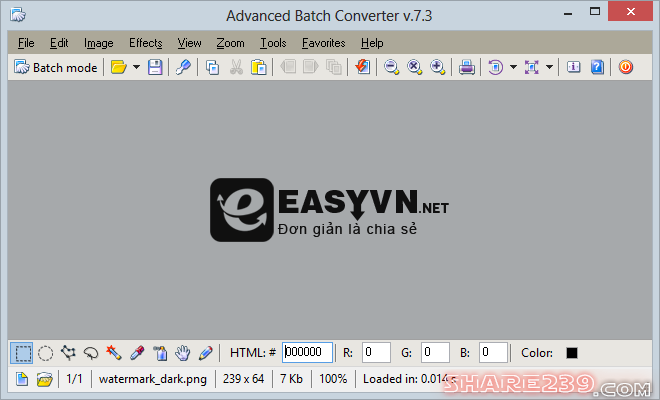
Task: Click the open folder status bar icon
Action: tap(45, 379)
